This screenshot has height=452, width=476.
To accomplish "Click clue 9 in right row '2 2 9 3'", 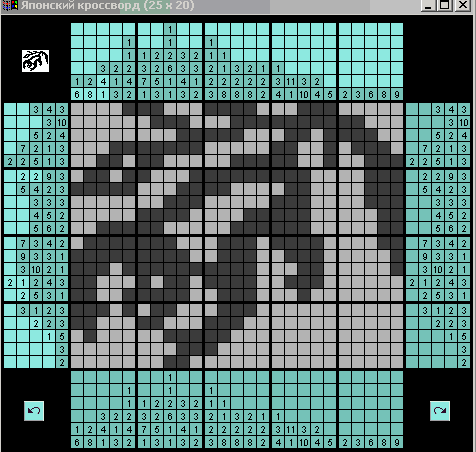I will (x=451, y=176).
